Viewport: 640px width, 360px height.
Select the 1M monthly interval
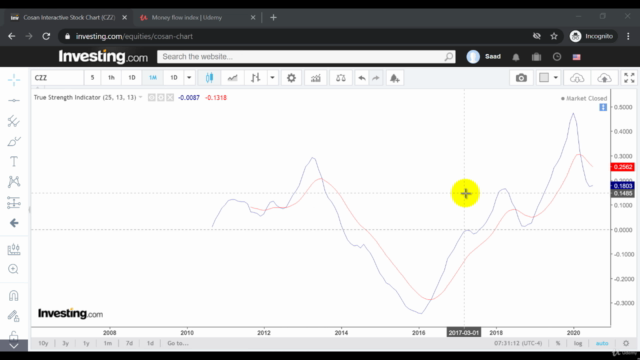(x=153, y=78)
